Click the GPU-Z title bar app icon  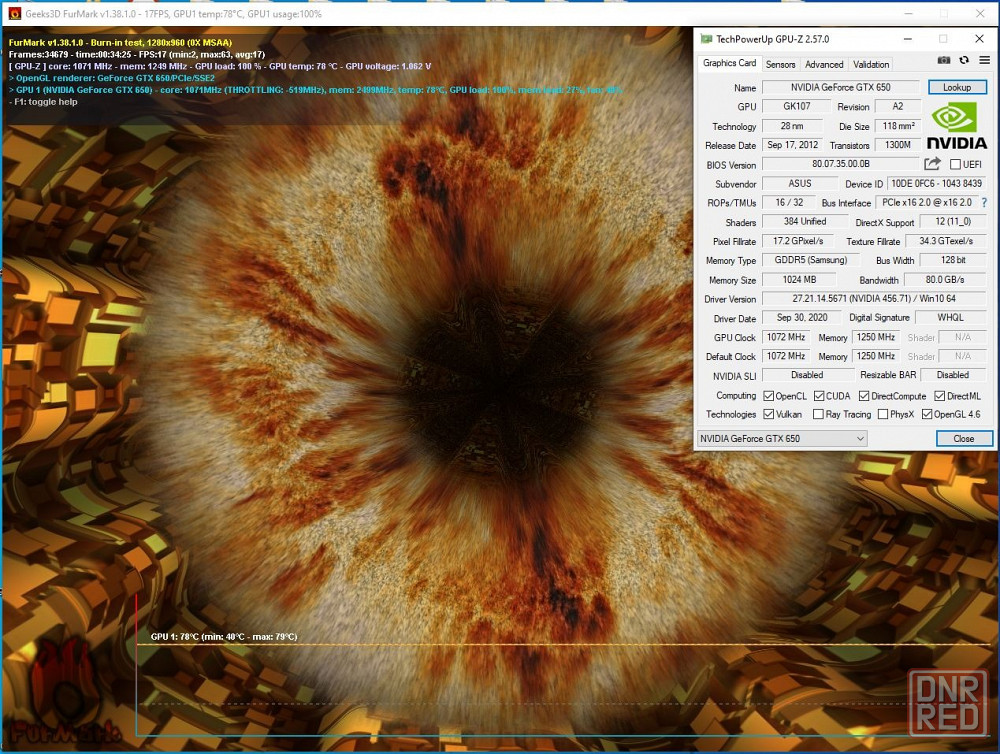[707, 39]
